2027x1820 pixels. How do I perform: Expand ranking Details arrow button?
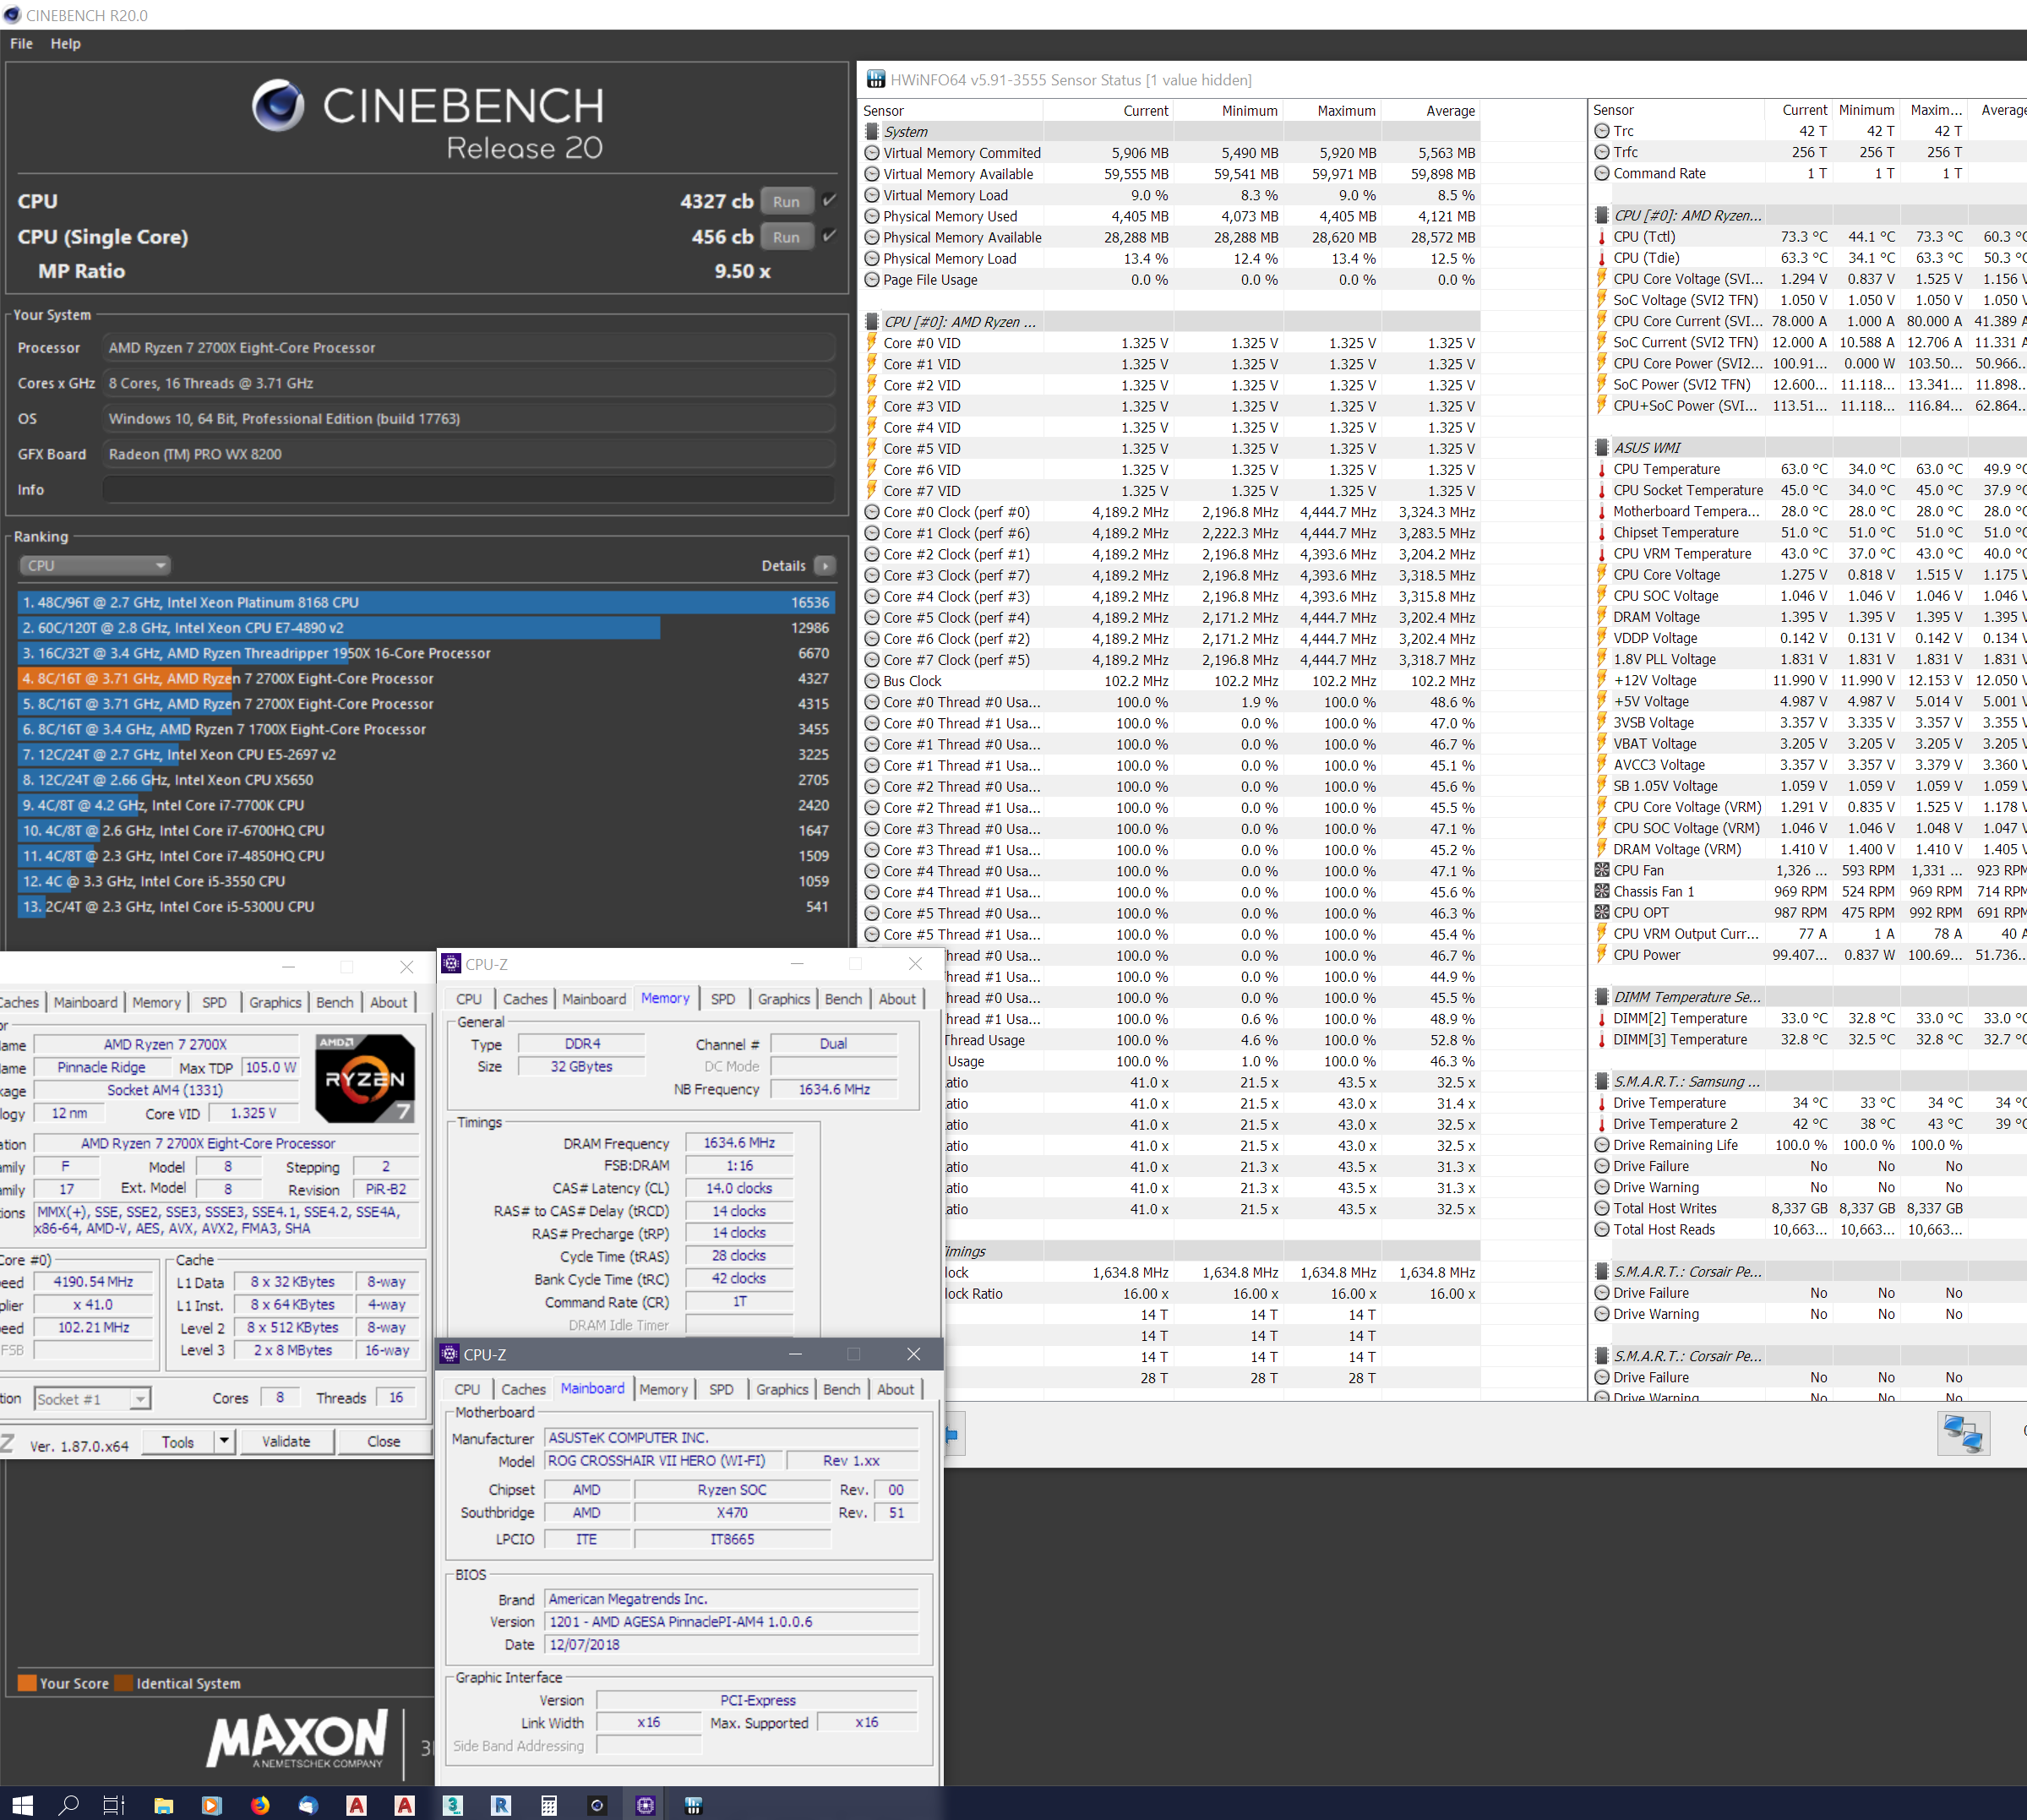(x=825, y=566)
